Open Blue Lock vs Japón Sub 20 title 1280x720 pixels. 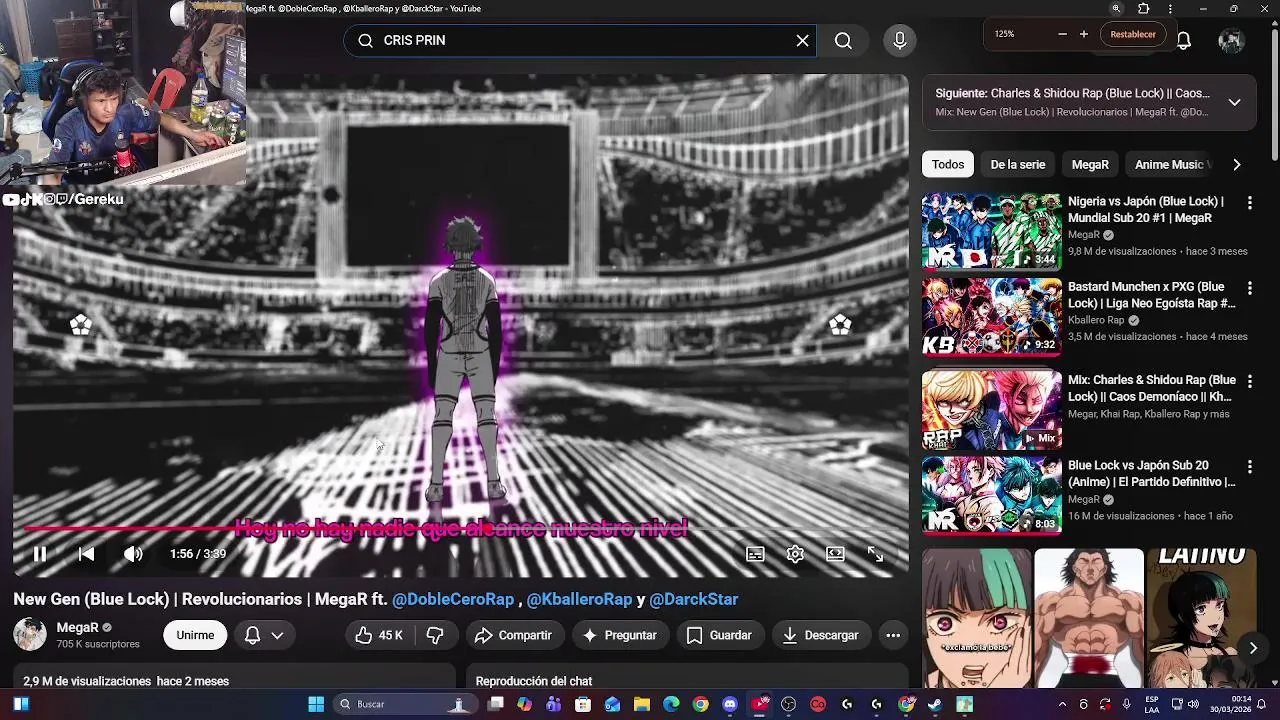coord(1152,473)
